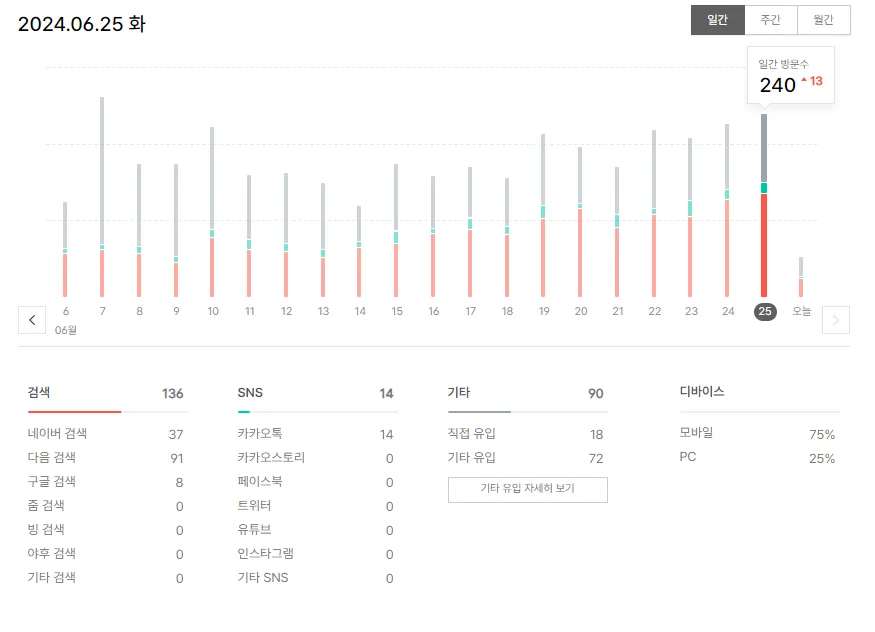The image size is (875, 632).
Task: Click the date heading 2024.06.25 화
Action: point(81,24)
